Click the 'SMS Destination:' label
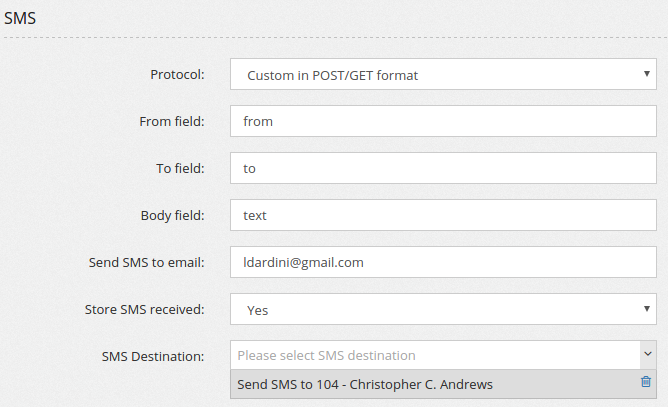The image size is (668, 407). pyautogui.click(x=153, y=355)
